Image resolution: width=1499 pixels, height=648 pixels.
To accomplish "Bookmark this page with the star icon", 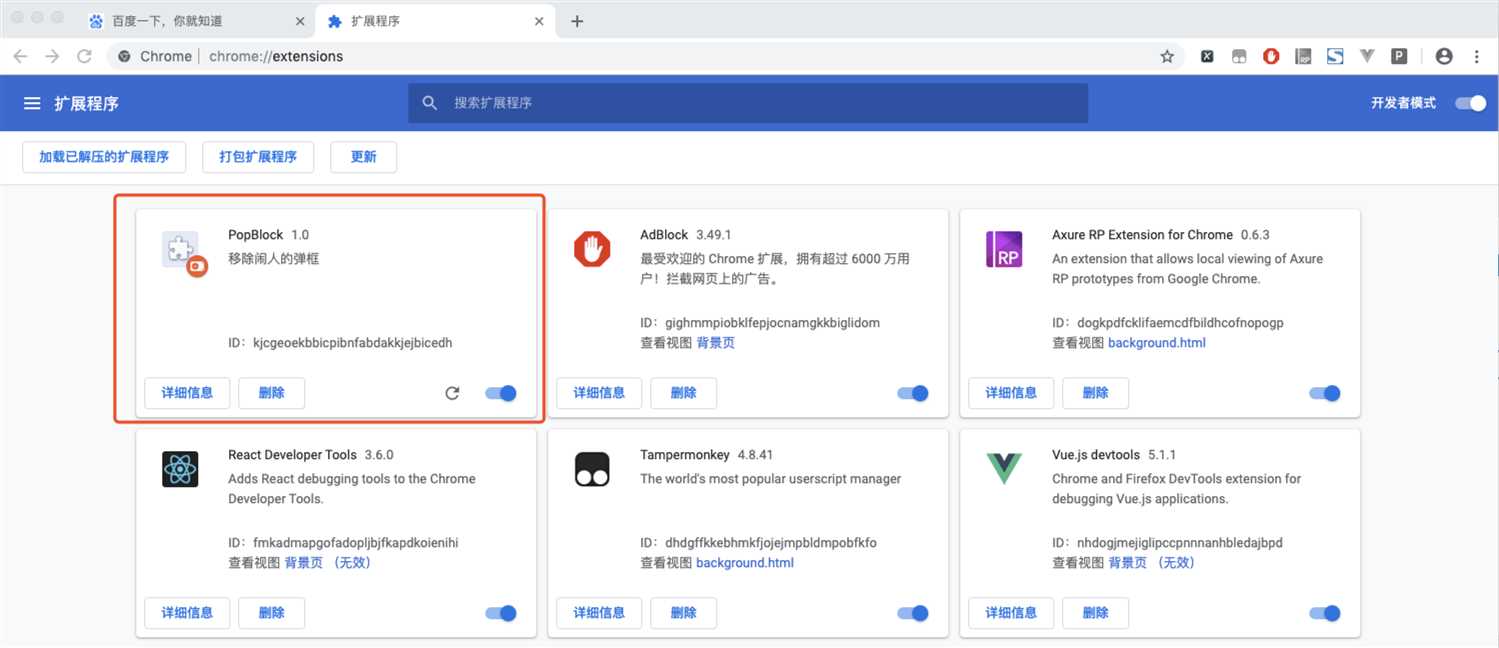I will point(1167,57).
